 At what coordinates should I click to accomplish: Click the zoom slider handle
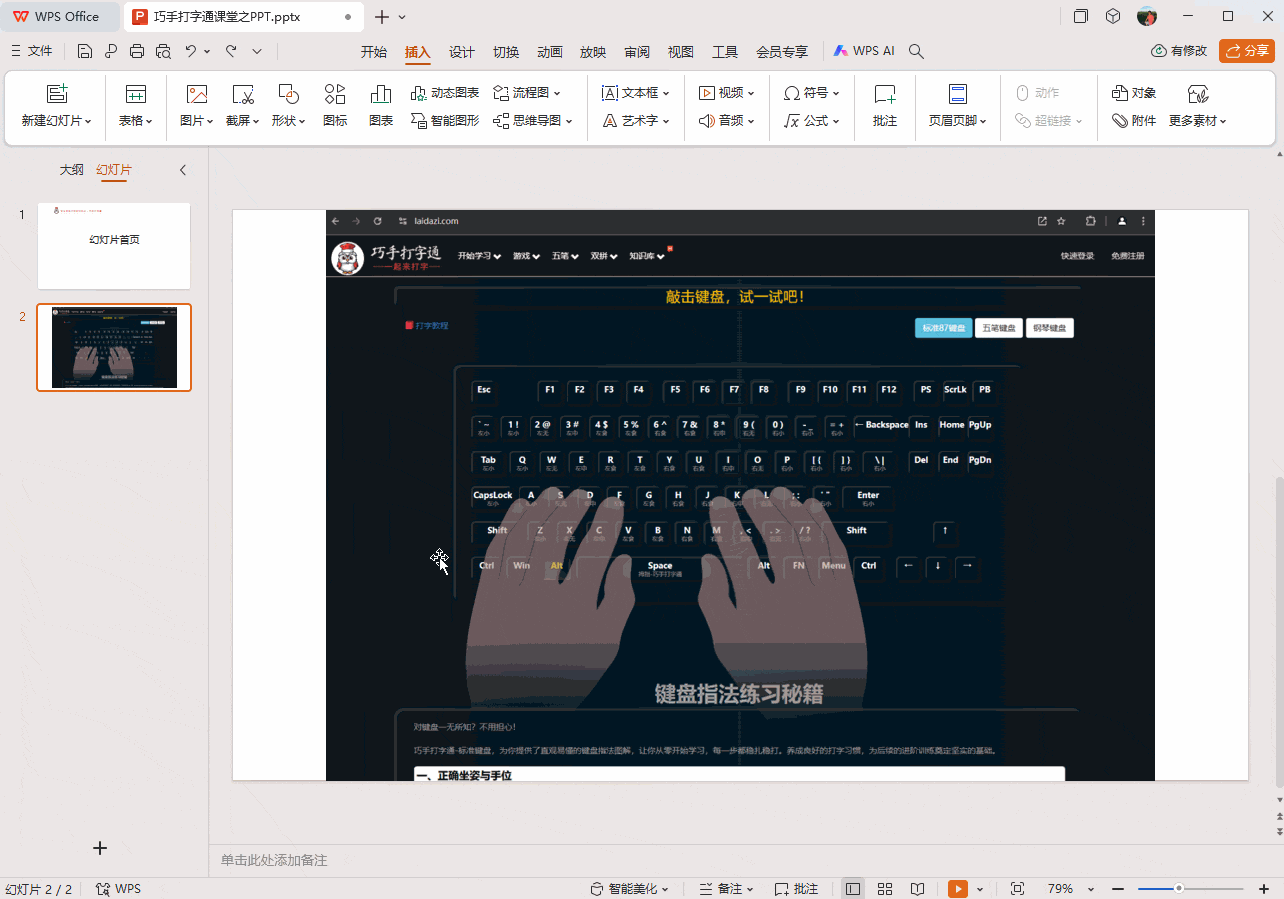[x=1179, y=889]
